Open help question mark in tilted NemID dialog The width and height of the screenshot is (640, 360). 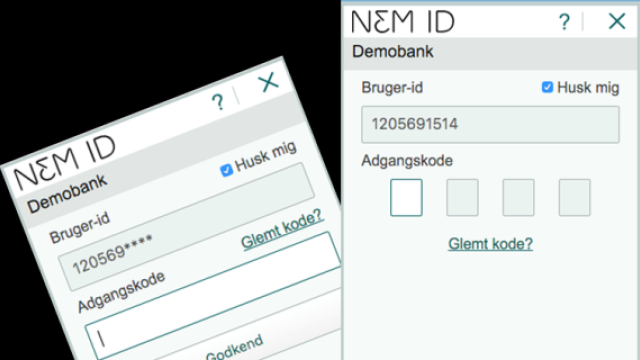tap(218, 102)
